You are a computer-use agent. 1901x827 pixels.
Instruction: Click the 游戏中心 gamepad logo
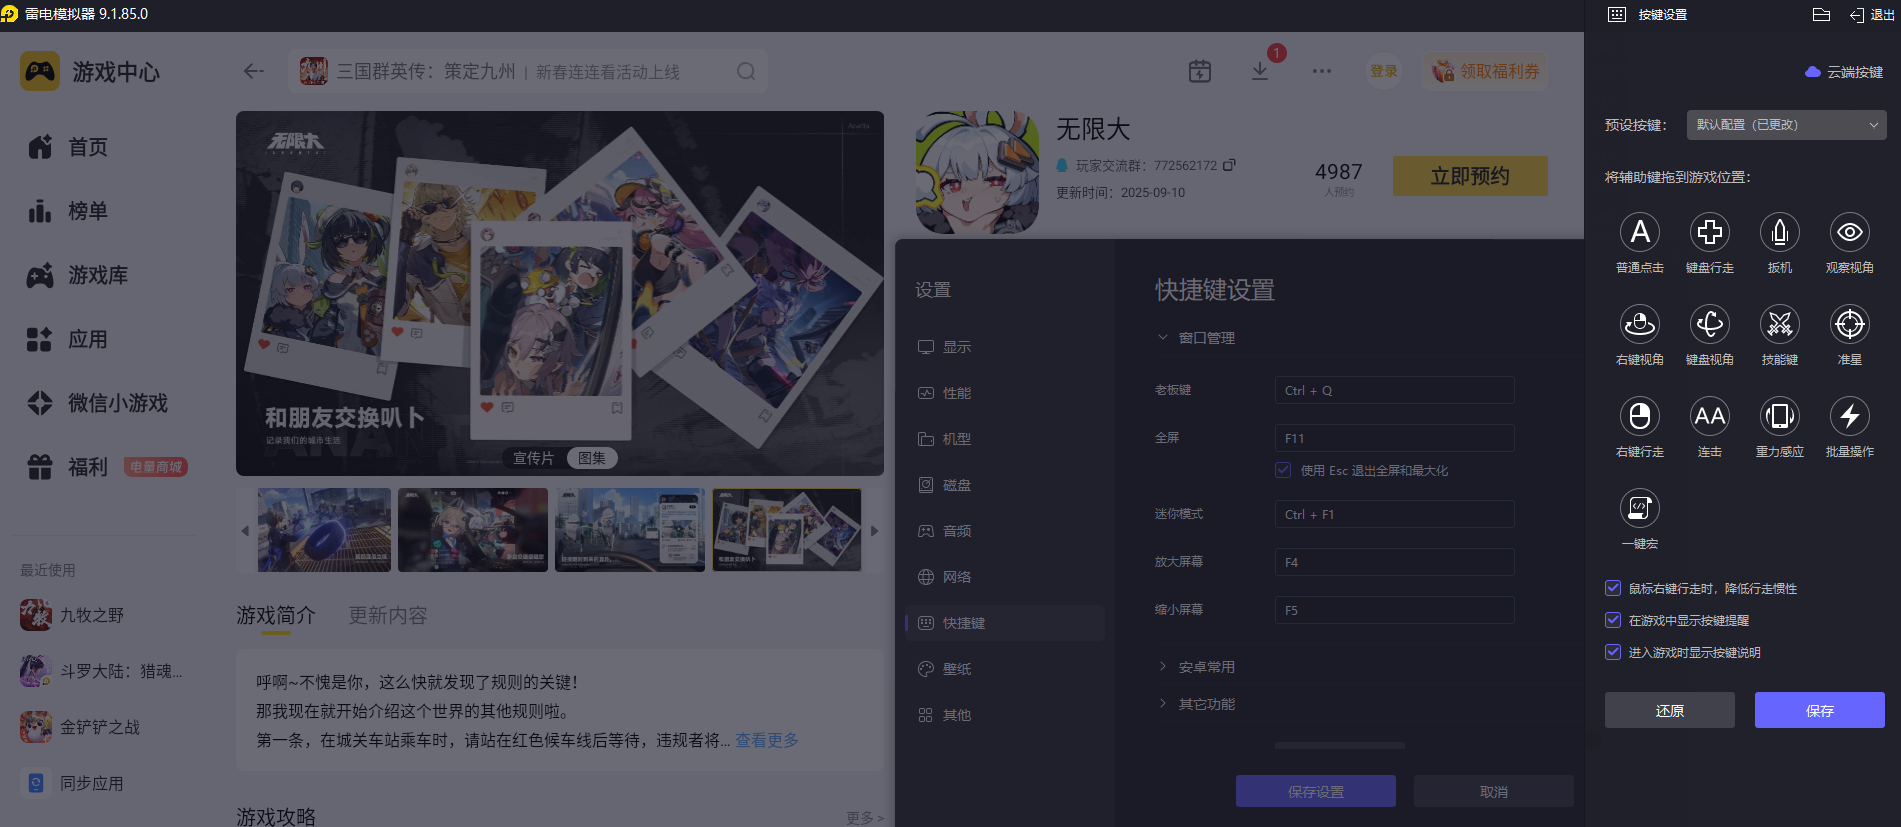(40, 72)
